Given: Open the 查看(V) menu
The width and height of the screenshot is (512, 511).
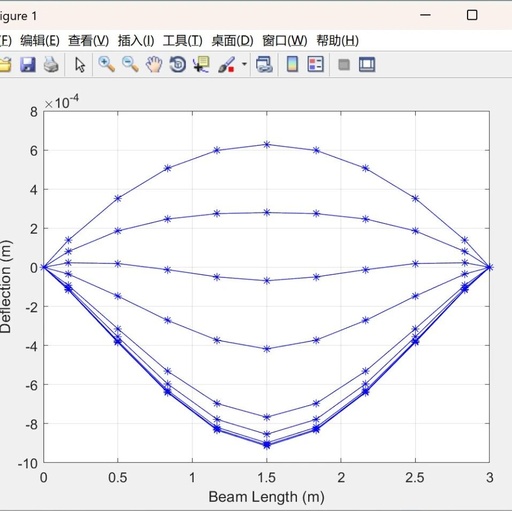Looking at the screenshot, I should point(88,41).
